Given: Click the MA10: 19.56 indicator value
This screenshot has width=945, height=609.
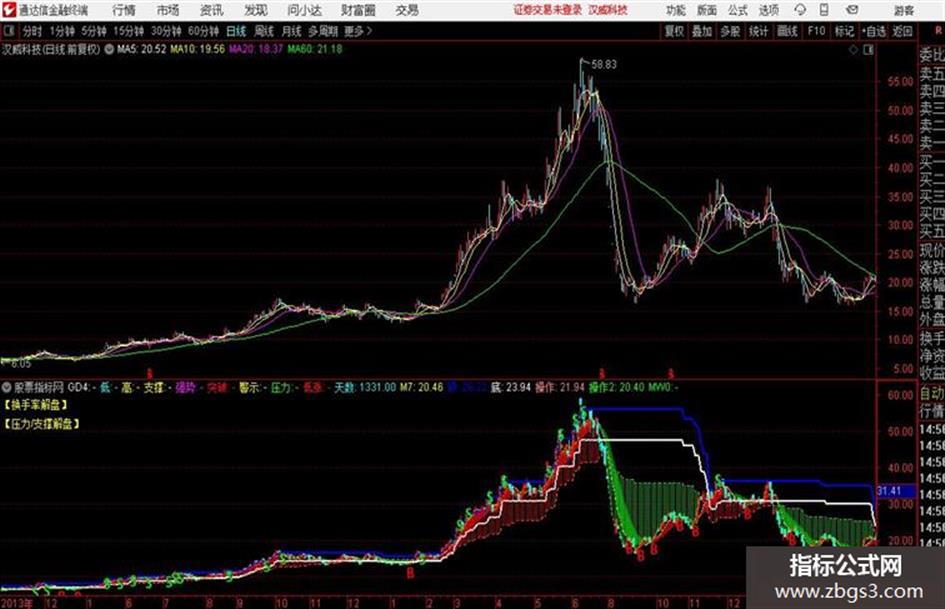Looking at the screenshot, I should pyautogui.click(x=197, y=49).
